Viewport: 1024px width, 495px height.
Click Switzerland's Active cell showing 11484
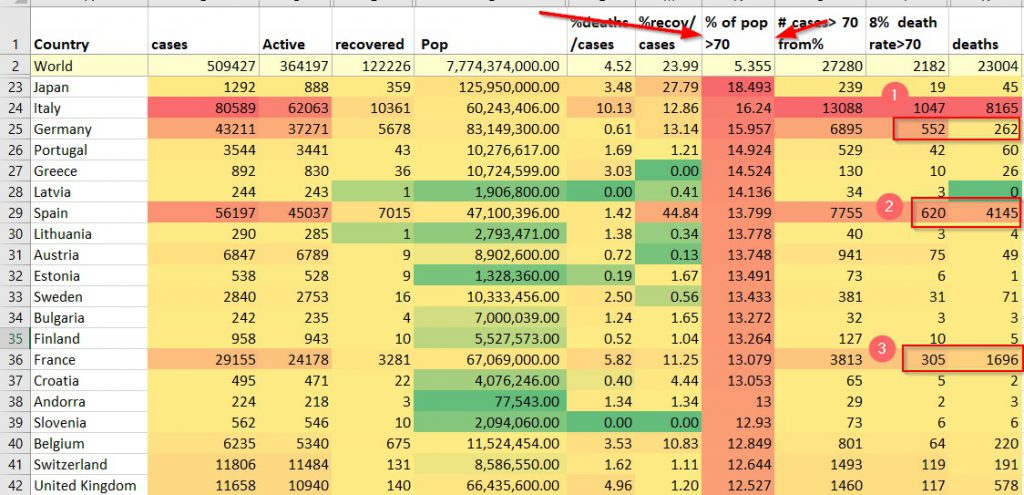coord(294,465)
